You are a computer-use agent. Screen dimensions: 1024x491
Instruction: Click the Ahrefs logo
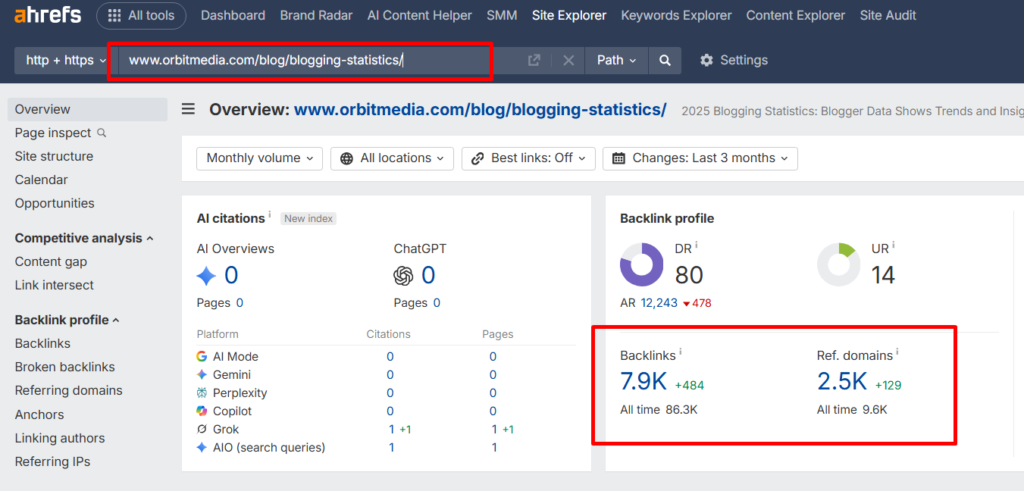pos(48,15)
